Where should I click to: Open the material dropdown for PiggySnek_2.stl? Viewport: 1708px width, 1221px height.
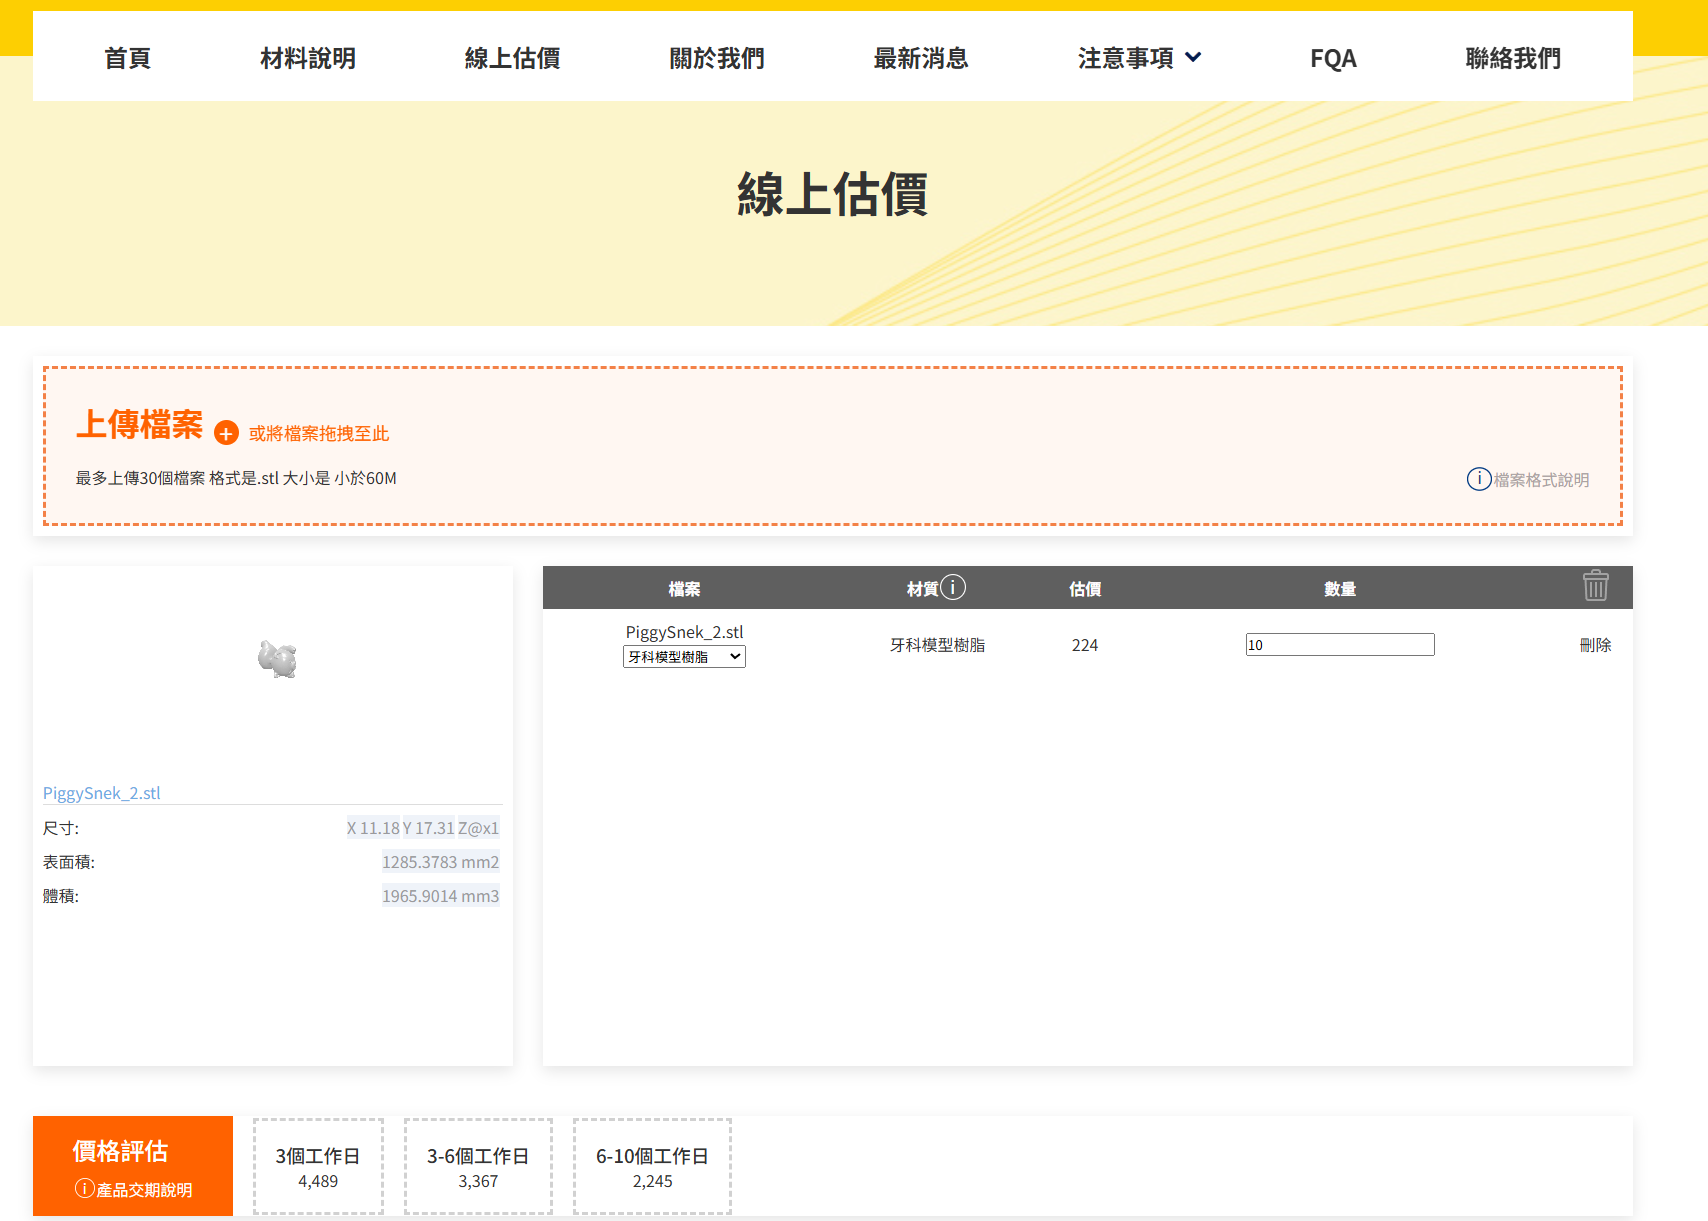tap(684, 657)
